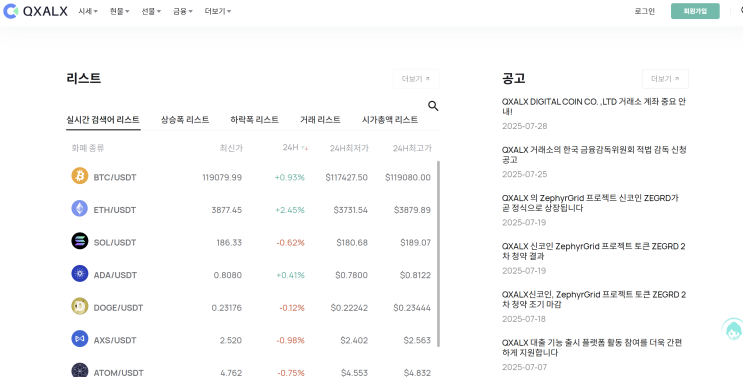Screen dimensions: 743x377
Task: Expand the 더보기 navigation dropdown
Action: pos(218,11)
